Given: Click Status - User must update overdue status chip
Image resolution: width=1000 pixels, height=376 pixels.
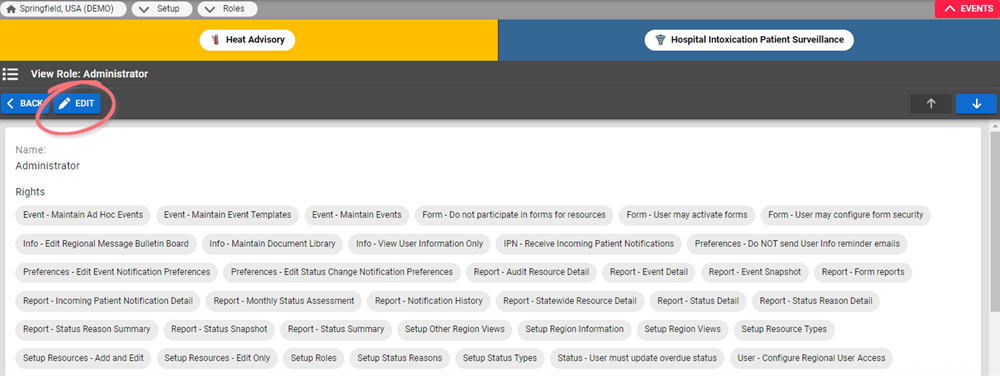Looking at the screenshot, I should pos(637,358).
